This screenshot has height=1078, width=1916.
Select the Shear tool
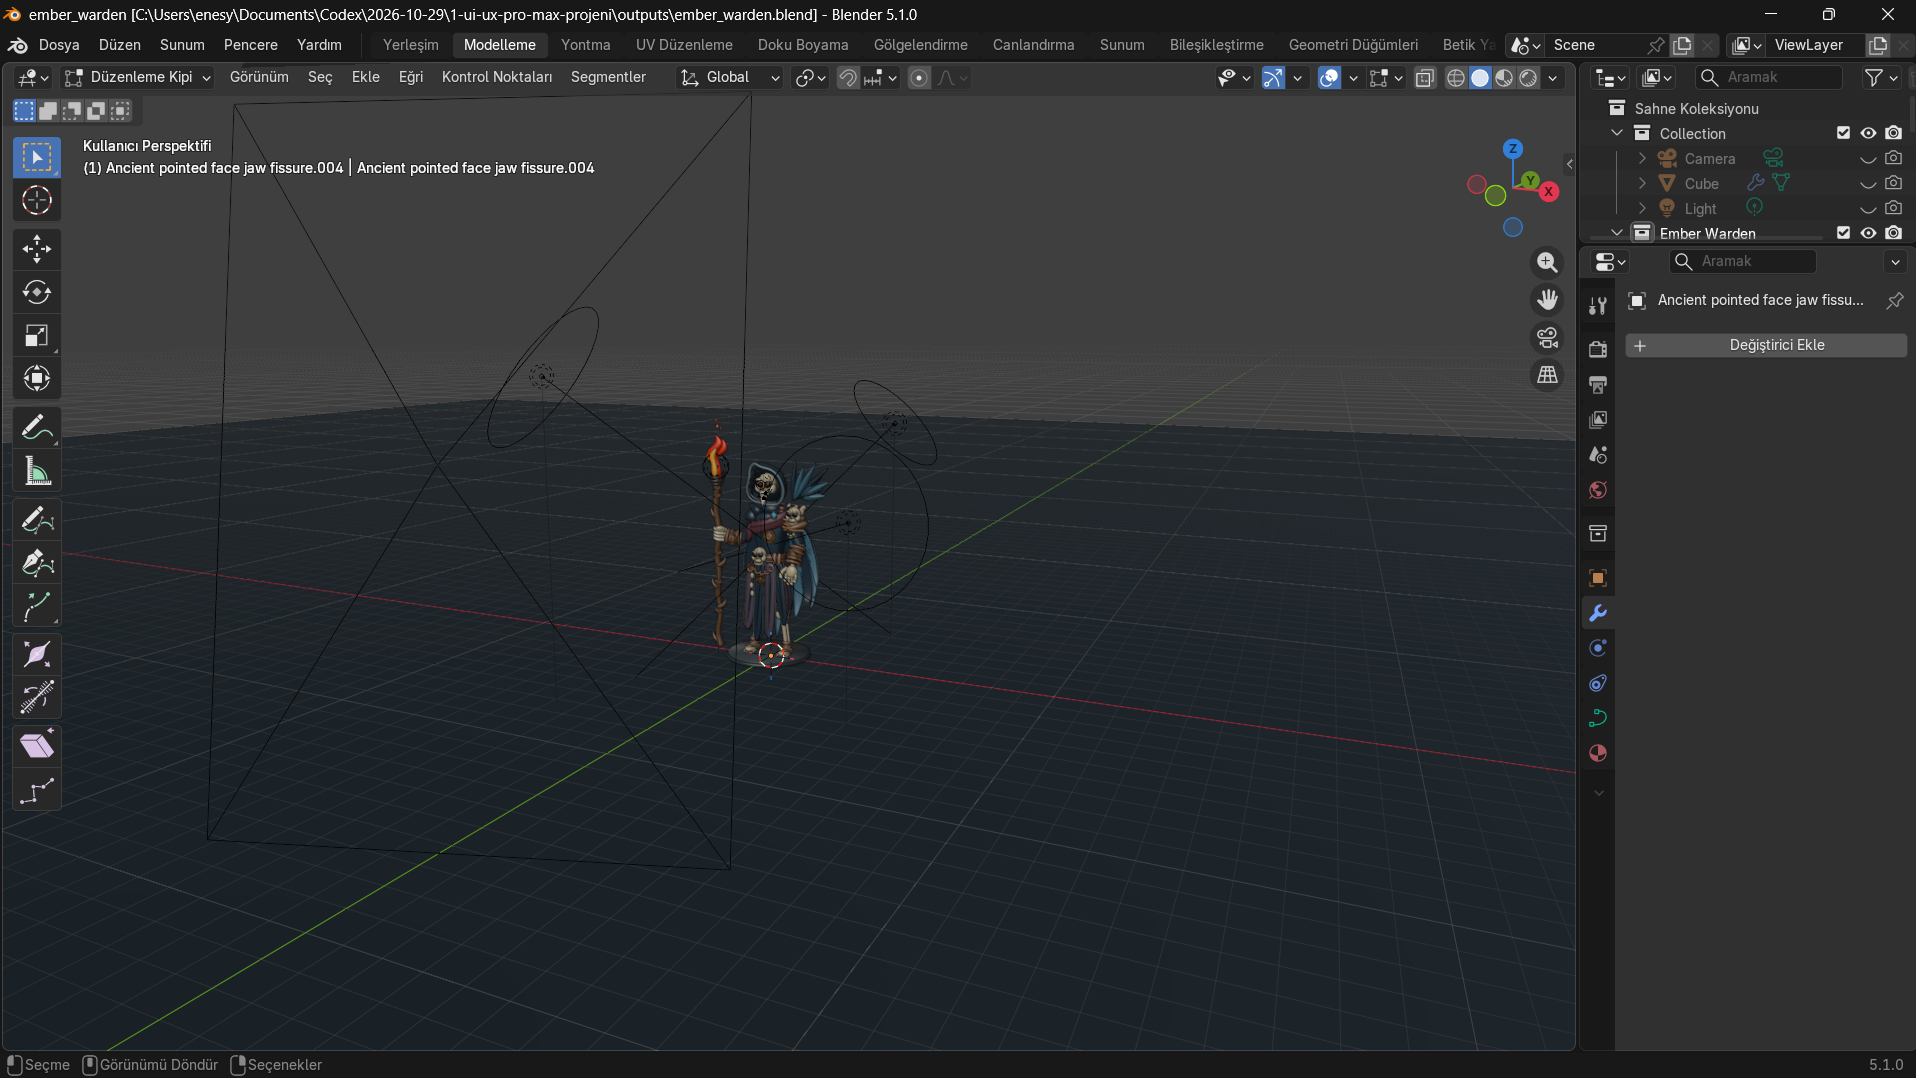click(x=37, y=746)
